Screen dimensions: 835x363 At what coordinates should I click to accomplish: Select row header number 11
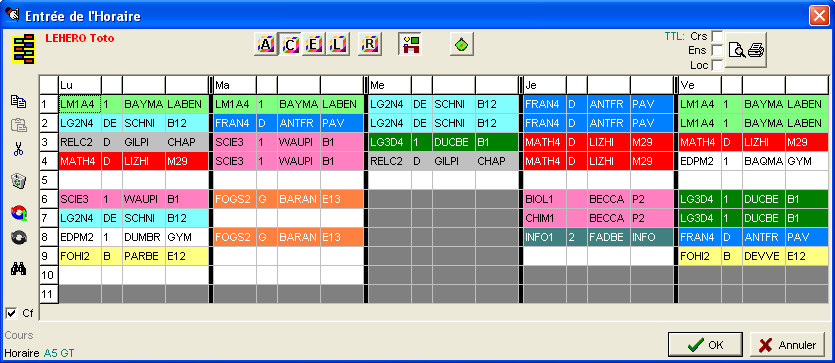49,294
